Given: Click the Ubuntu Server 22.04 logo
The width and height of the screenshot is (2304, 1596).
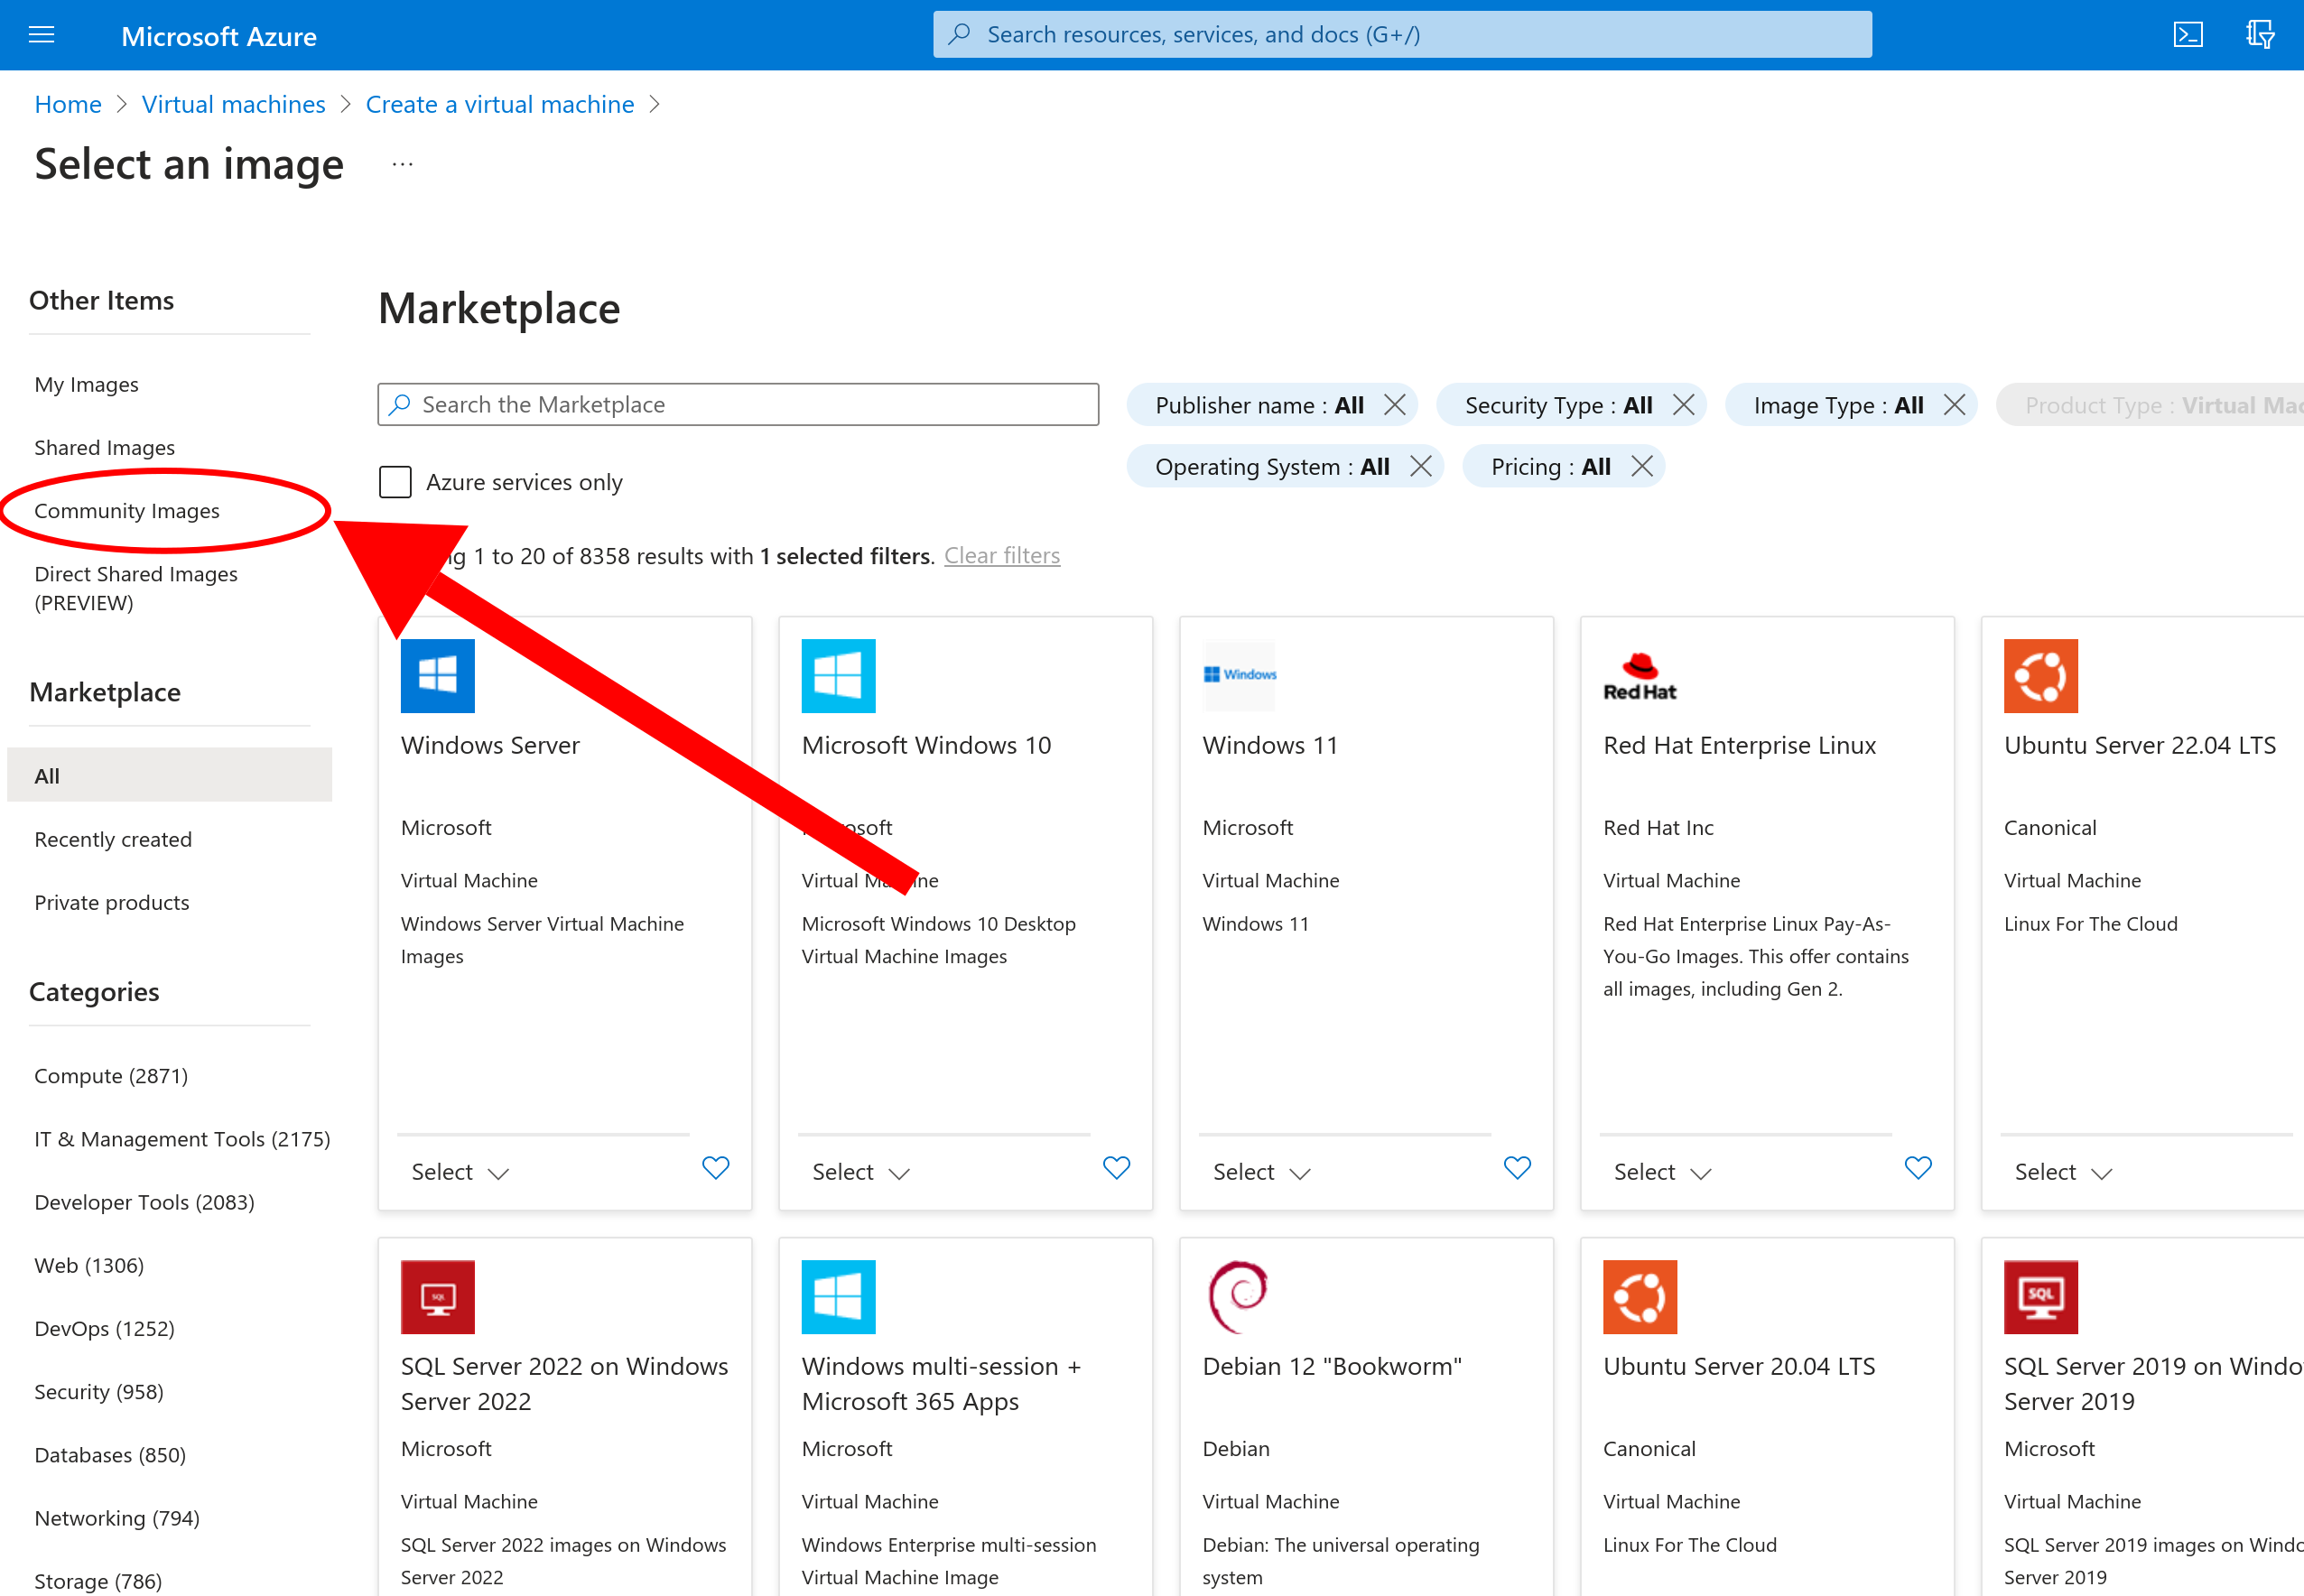Looking at the screenshot, I should 2041,676.
